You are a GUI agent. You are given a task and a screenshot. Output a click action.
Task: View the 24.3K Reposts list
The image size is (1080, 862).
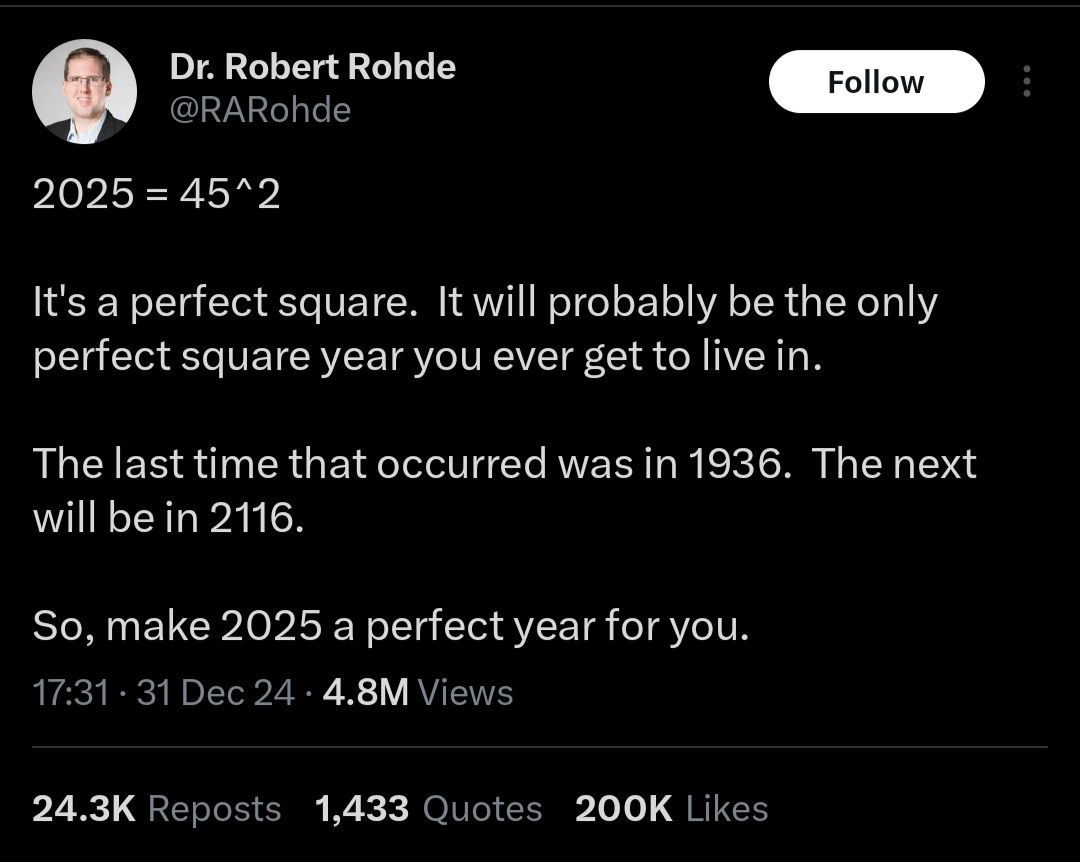(x=157, y=808)
